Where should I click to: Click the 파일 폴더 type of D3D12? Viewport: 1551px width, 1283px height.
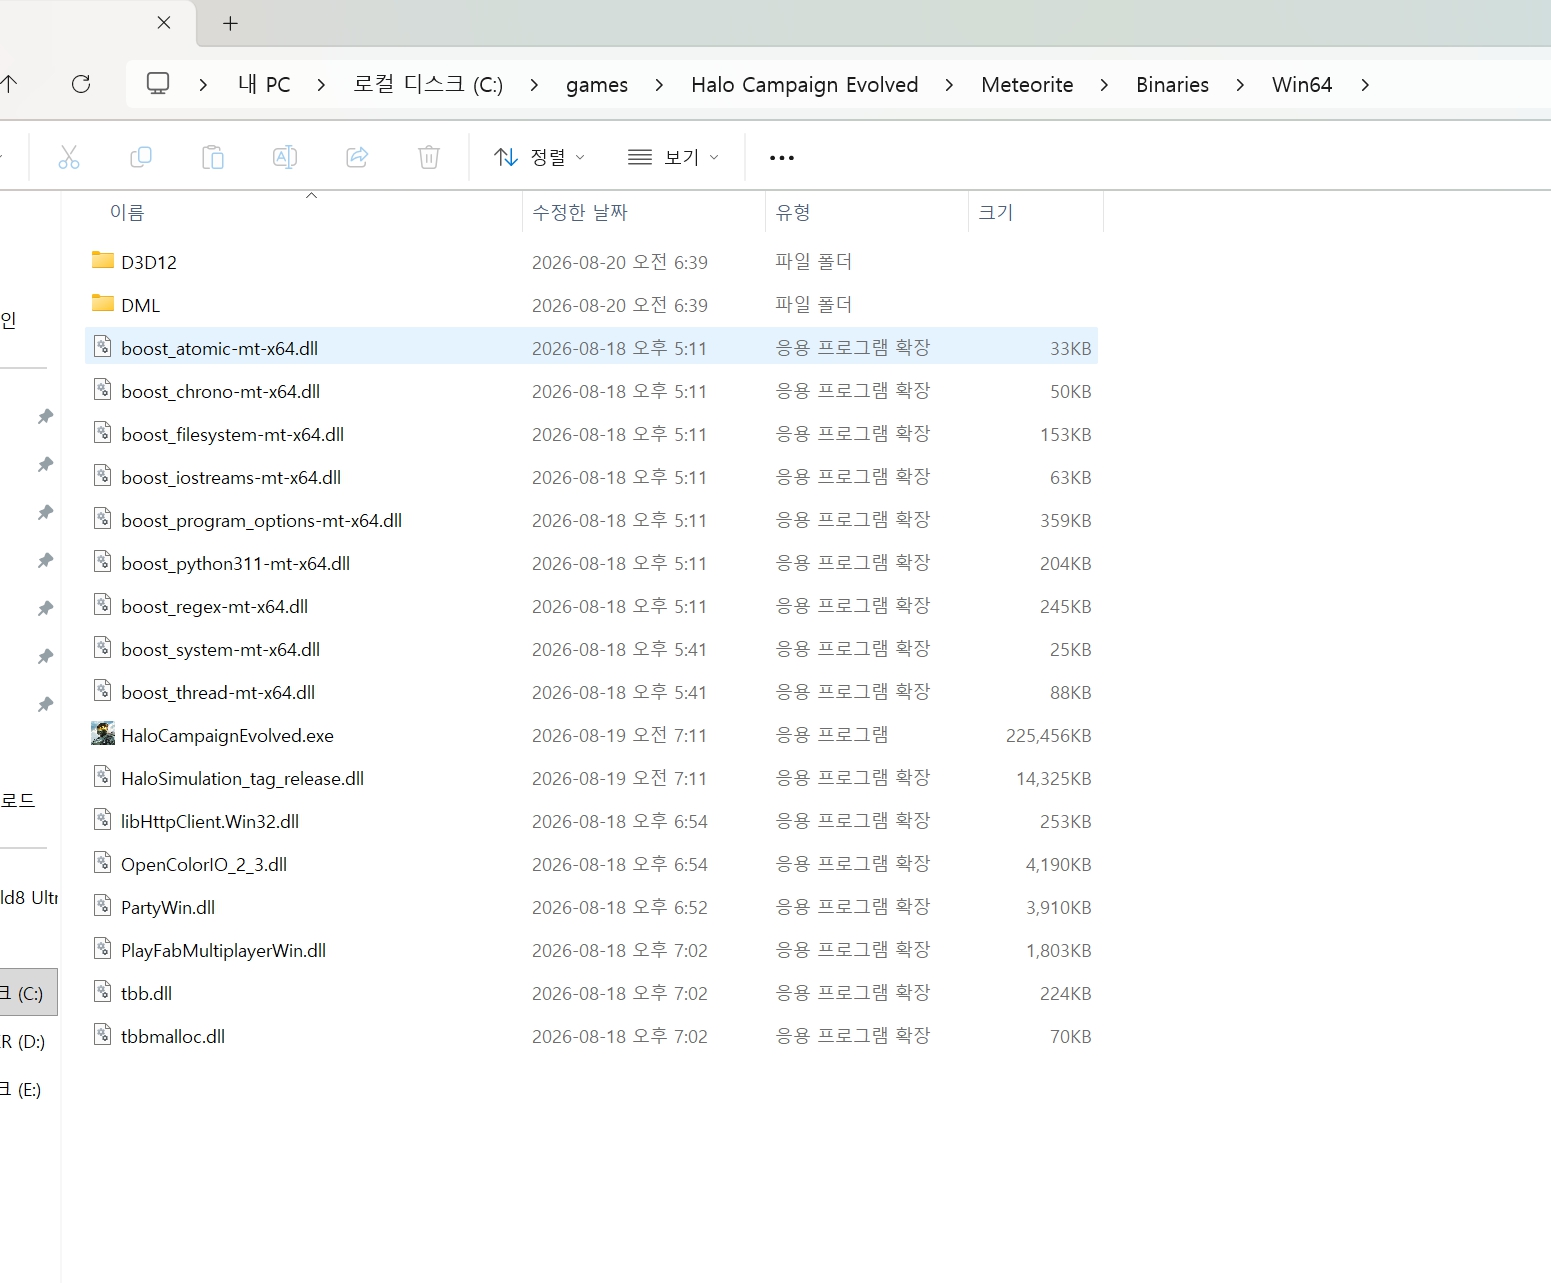tap(814, 261)
